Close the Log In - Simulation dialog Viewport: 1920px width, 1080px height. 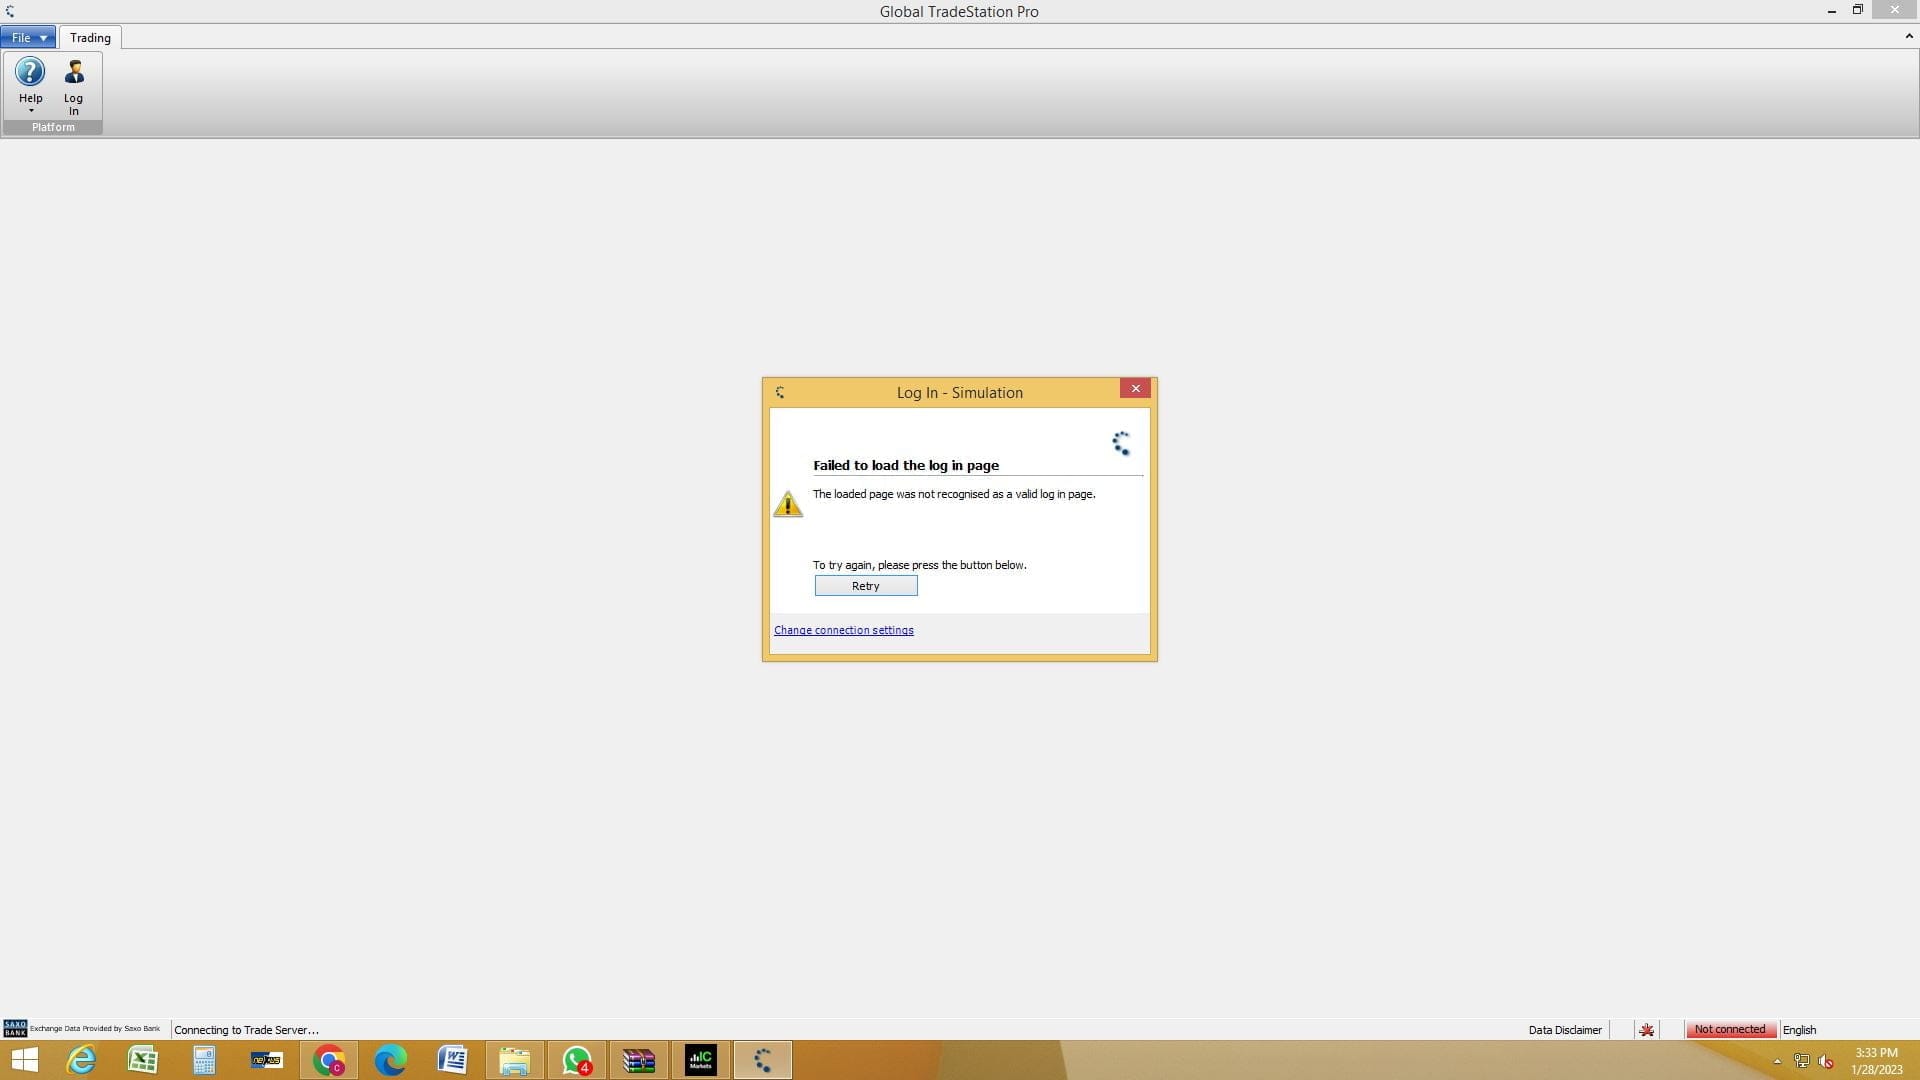coord(1135,389)
